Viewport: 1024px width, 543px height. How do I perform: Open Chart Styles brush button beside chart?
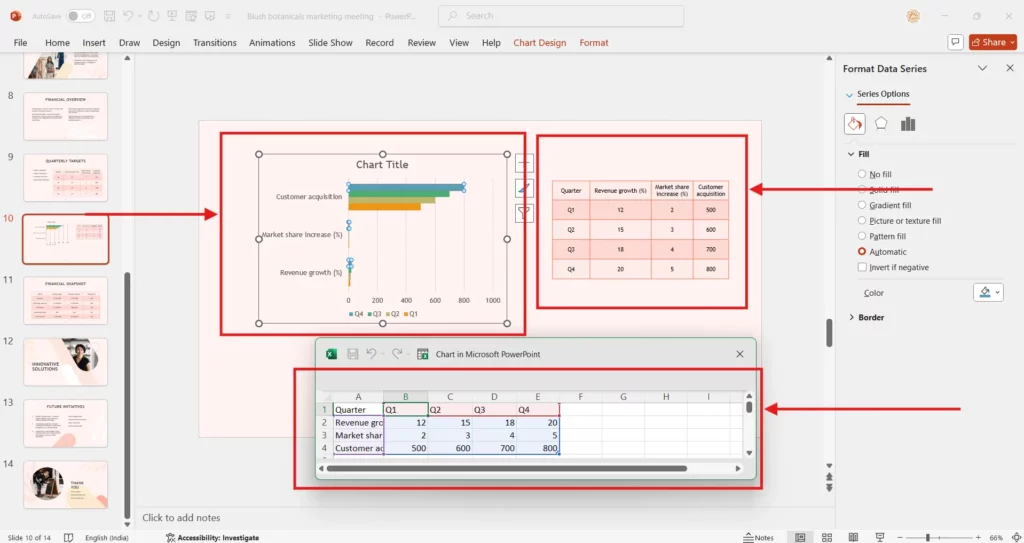pos(525,187)
